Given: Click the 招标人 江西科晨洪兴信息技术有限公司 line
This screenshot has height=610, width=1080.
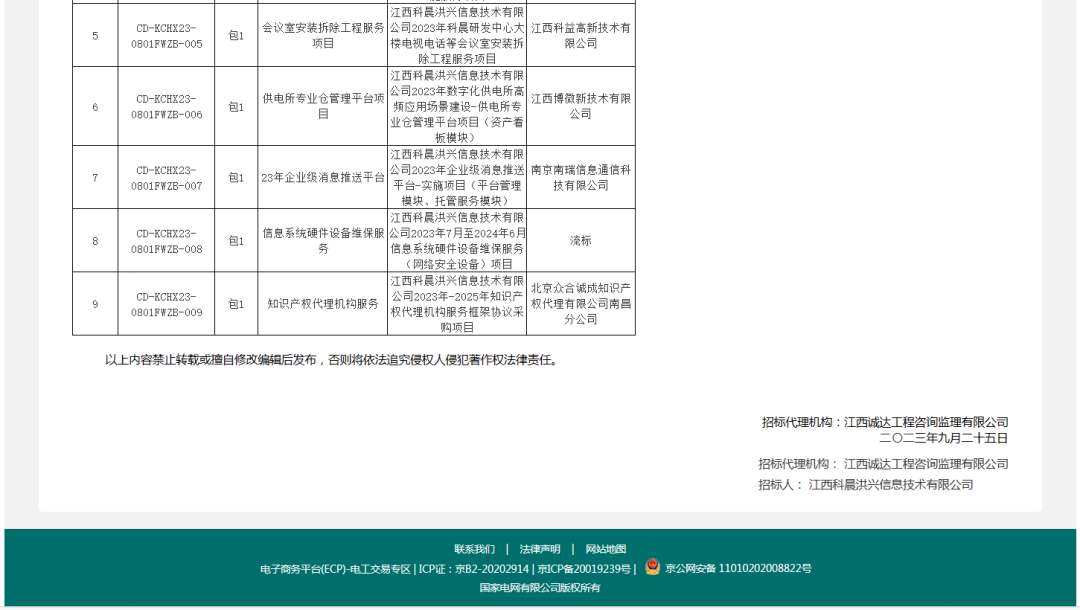Looking at the screenshot, I should pos(865,485).
